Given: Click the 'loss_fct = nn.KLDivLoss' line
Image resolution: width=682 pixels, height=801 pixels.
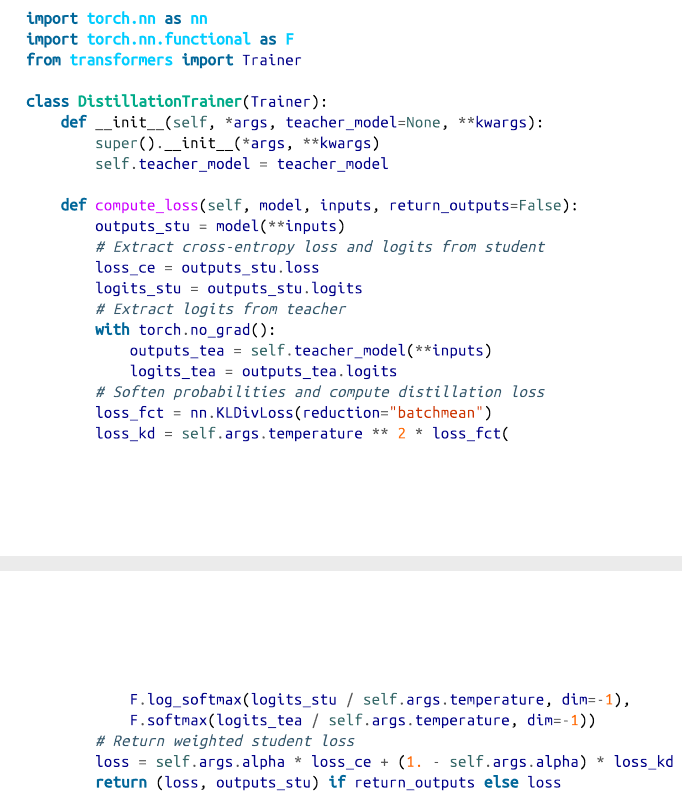Looking at the screenshot, I should coord(294,413).
